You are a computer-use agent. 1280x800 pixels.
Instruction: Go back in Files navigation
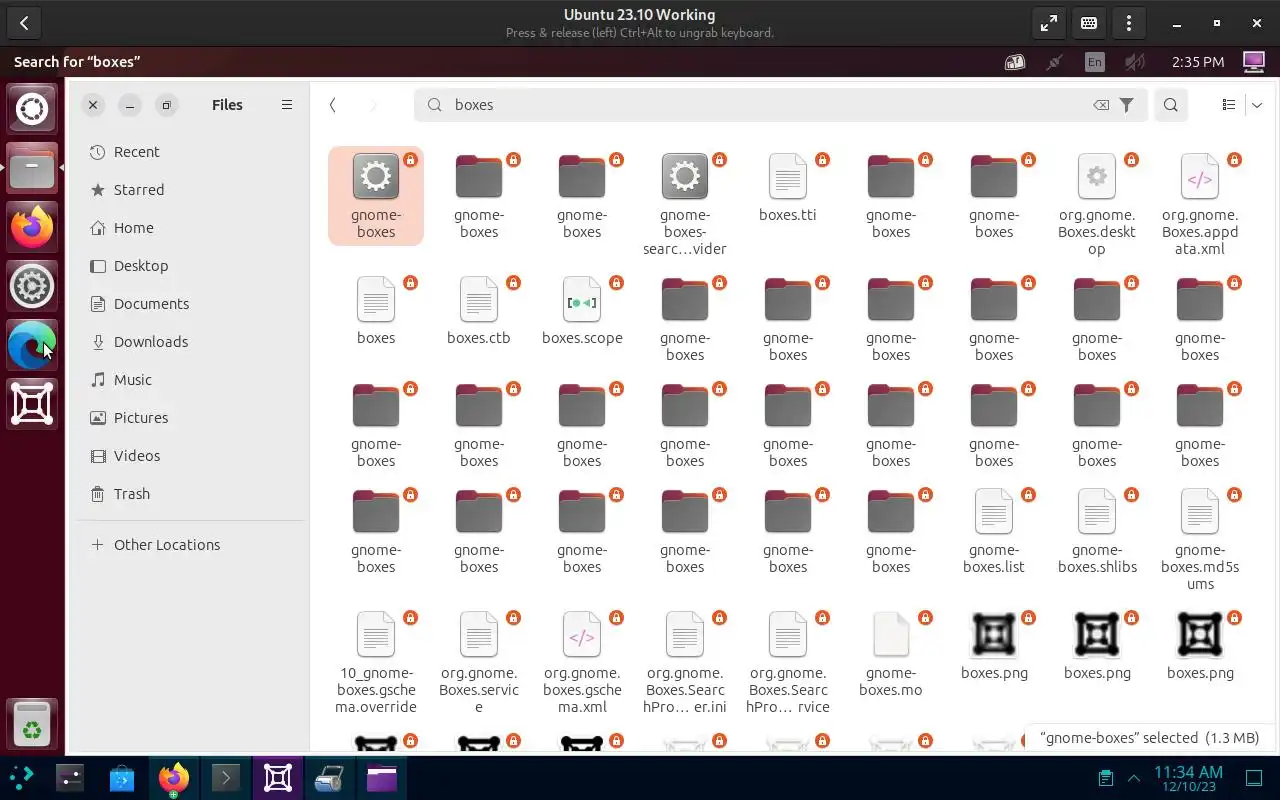coord(333,105)
